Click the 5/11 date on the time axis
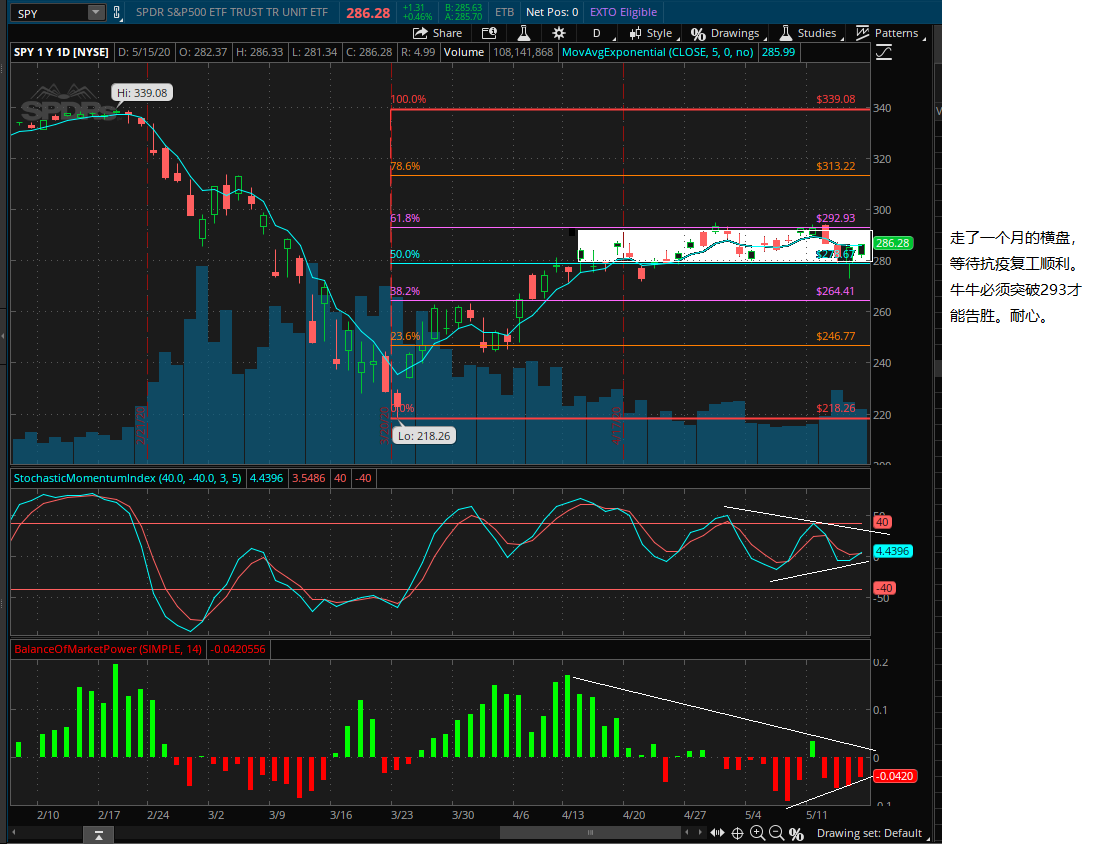 tap(816, 815)
